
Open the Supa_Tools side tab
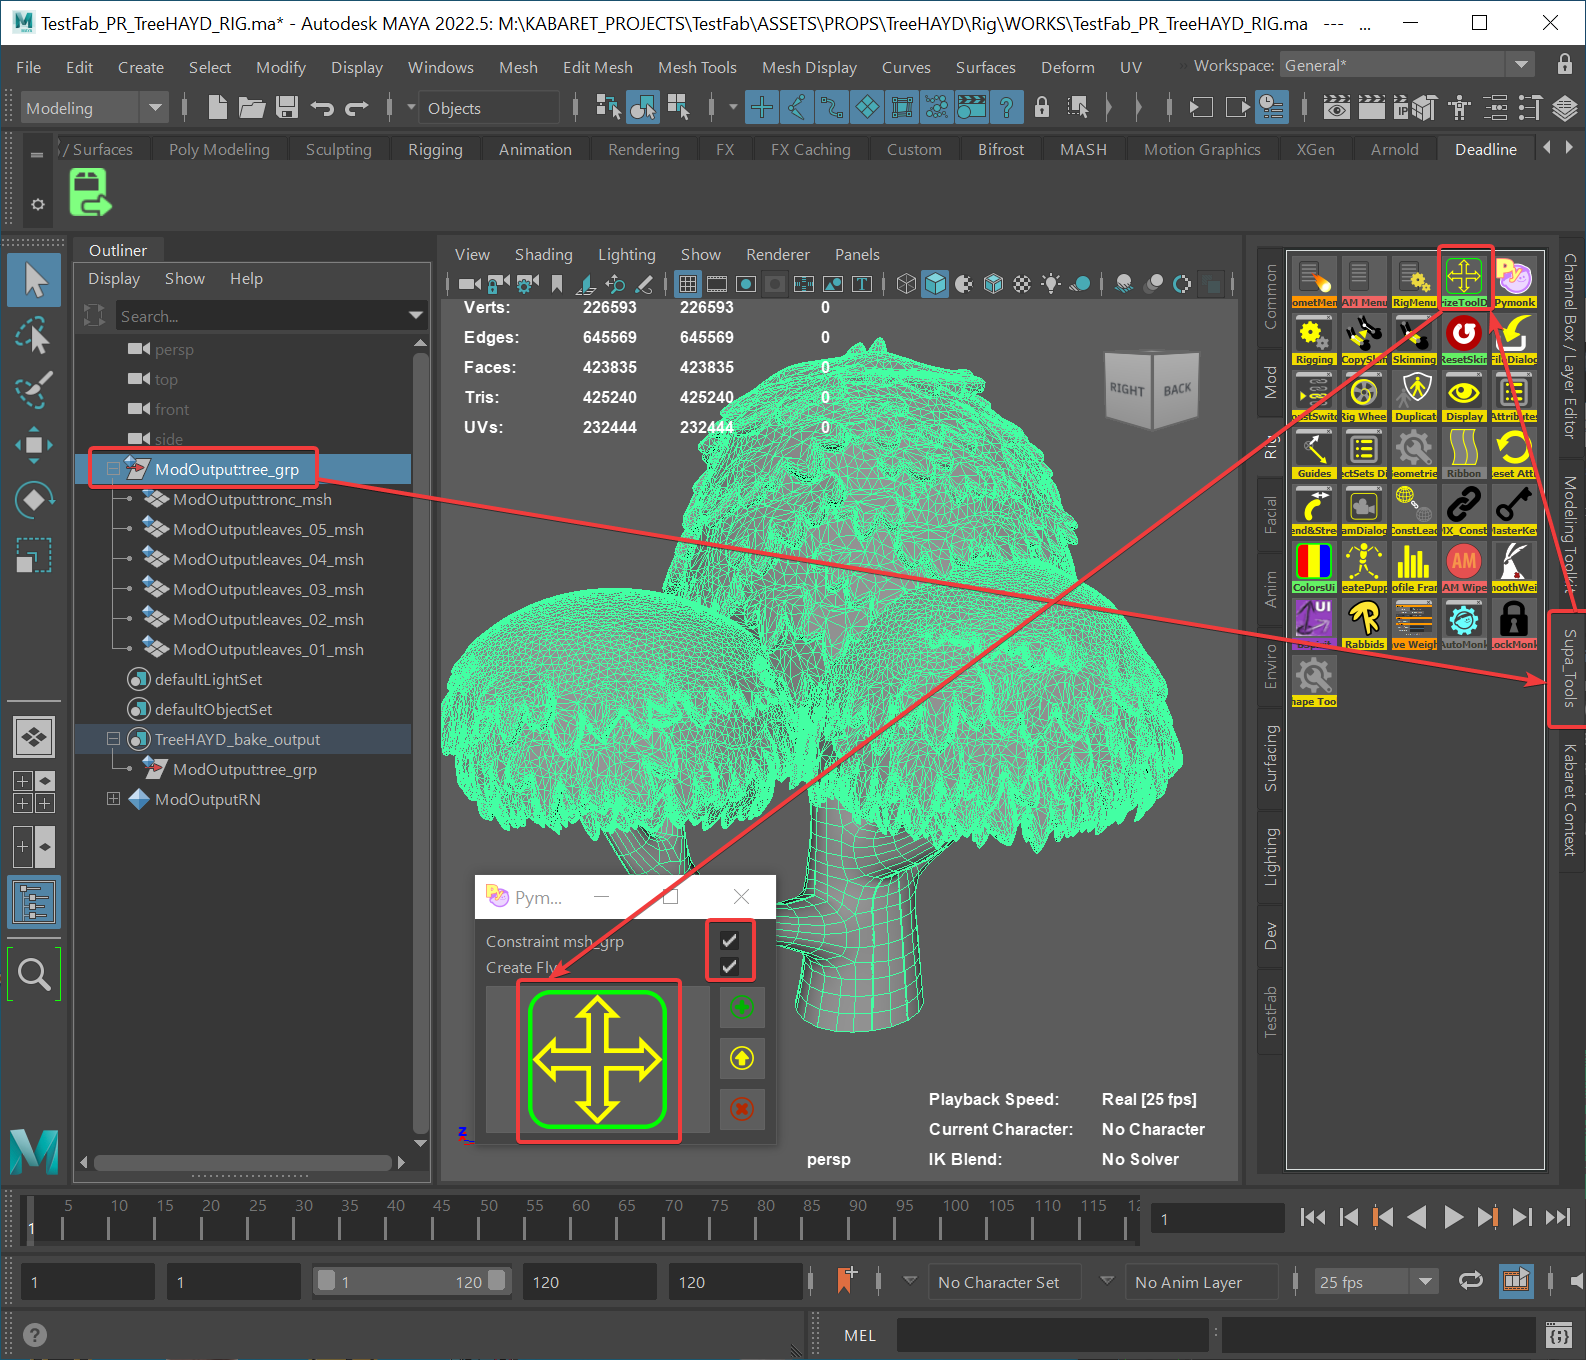(x=1569, y=668)
